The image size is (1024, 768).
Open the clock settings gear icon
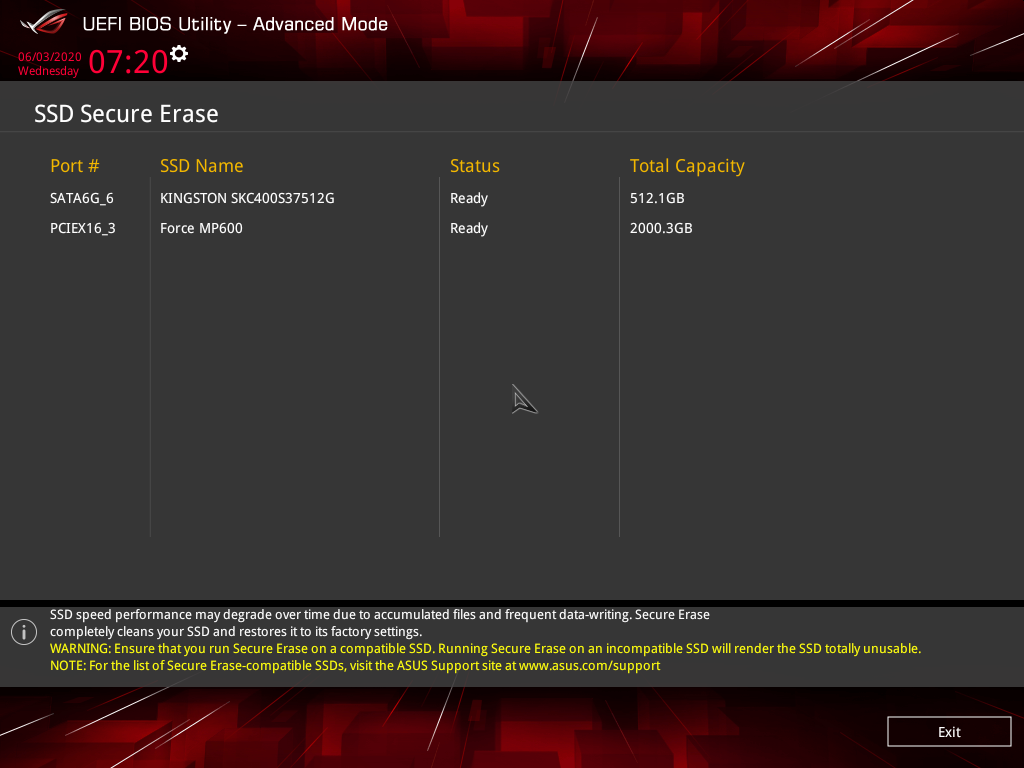click(x=178, y=55)
